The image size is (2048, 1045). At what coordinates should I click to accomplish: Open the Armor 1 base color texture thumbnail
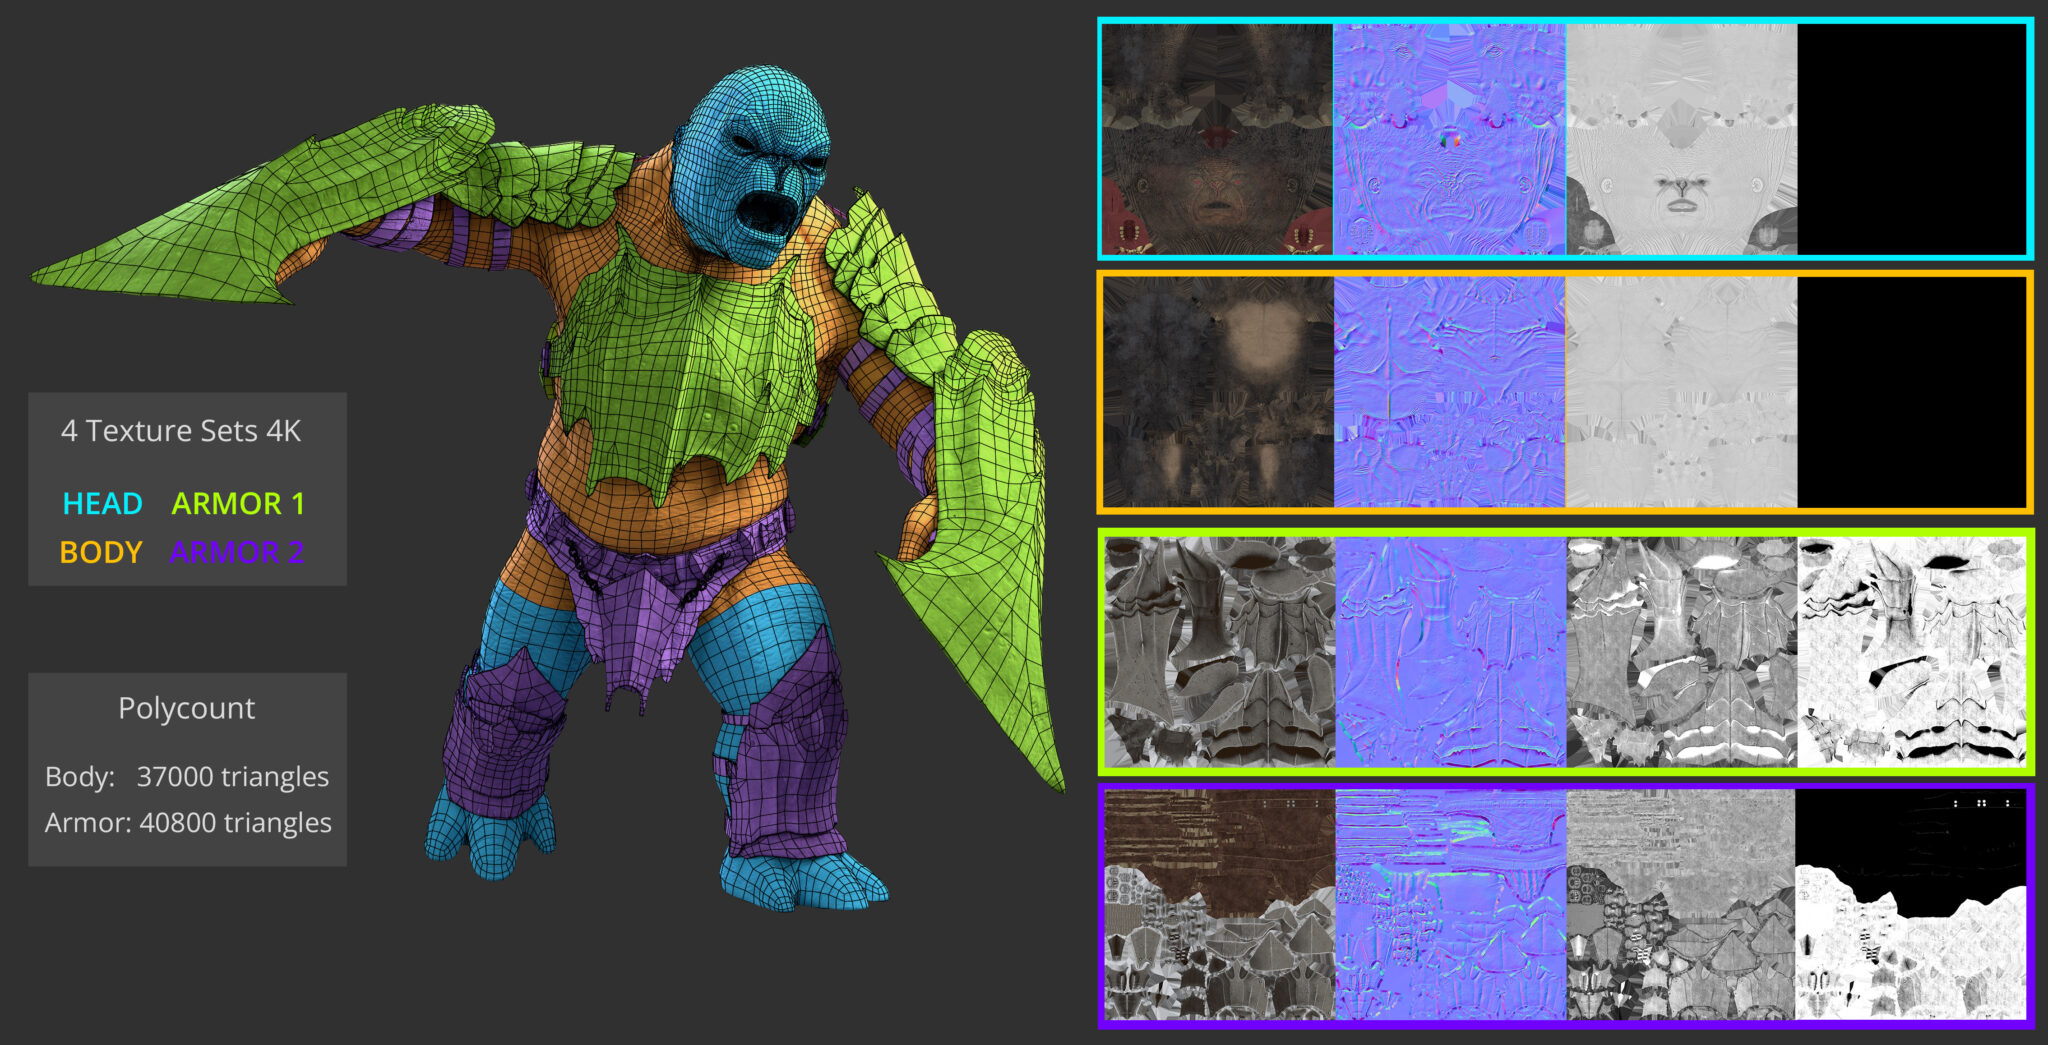click(1217, 652)
